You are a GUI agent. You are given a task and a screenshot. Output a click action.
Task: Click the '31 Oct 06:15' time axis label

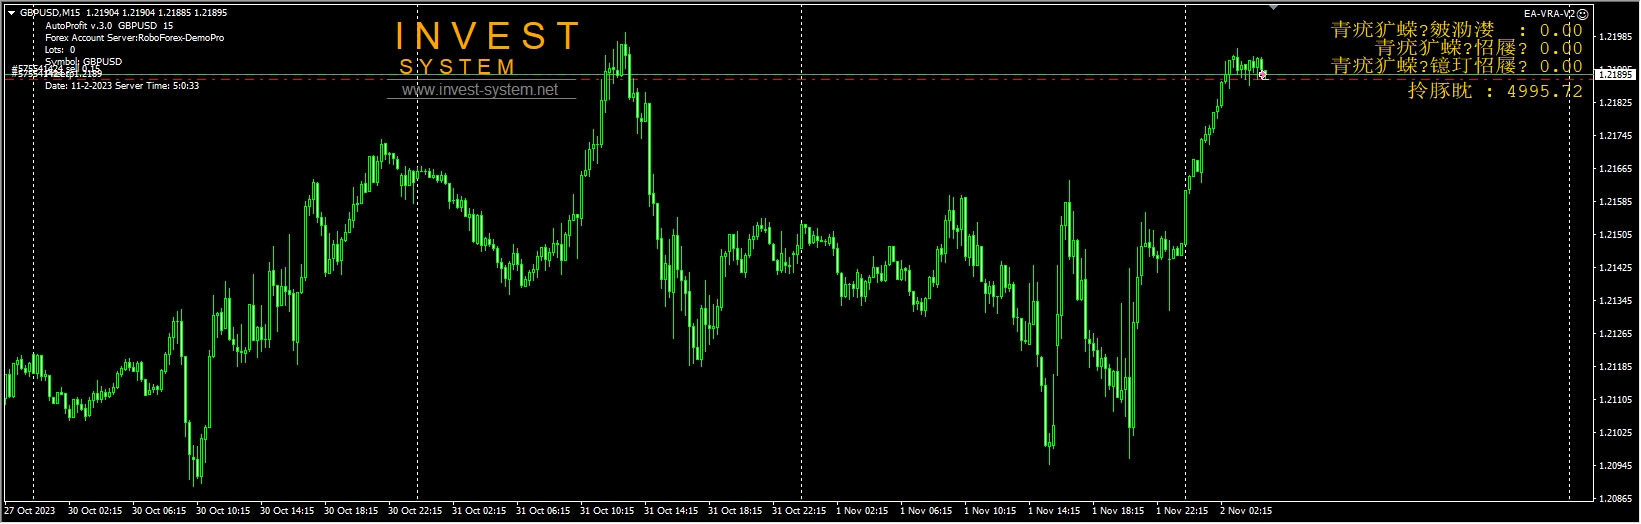(543, 511)
